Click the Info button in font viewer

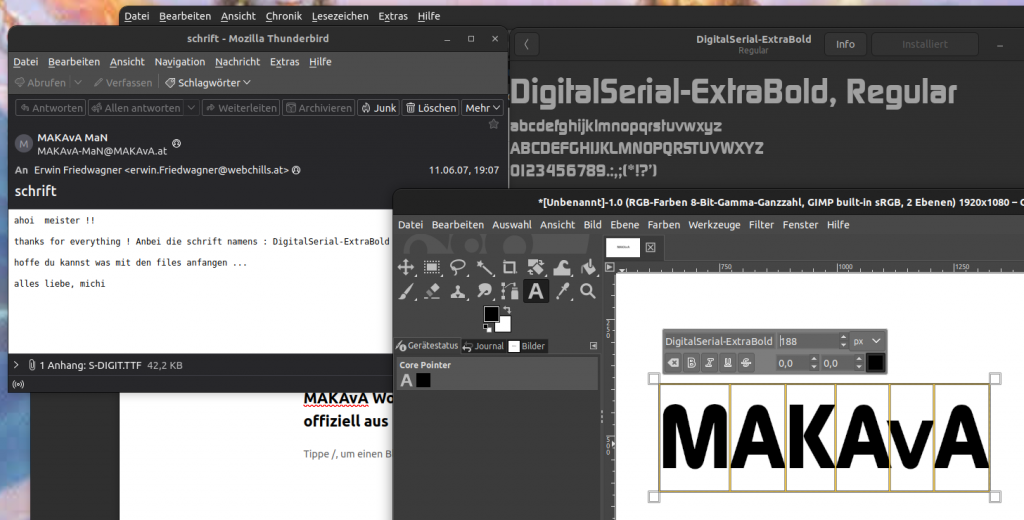(845, 44)
